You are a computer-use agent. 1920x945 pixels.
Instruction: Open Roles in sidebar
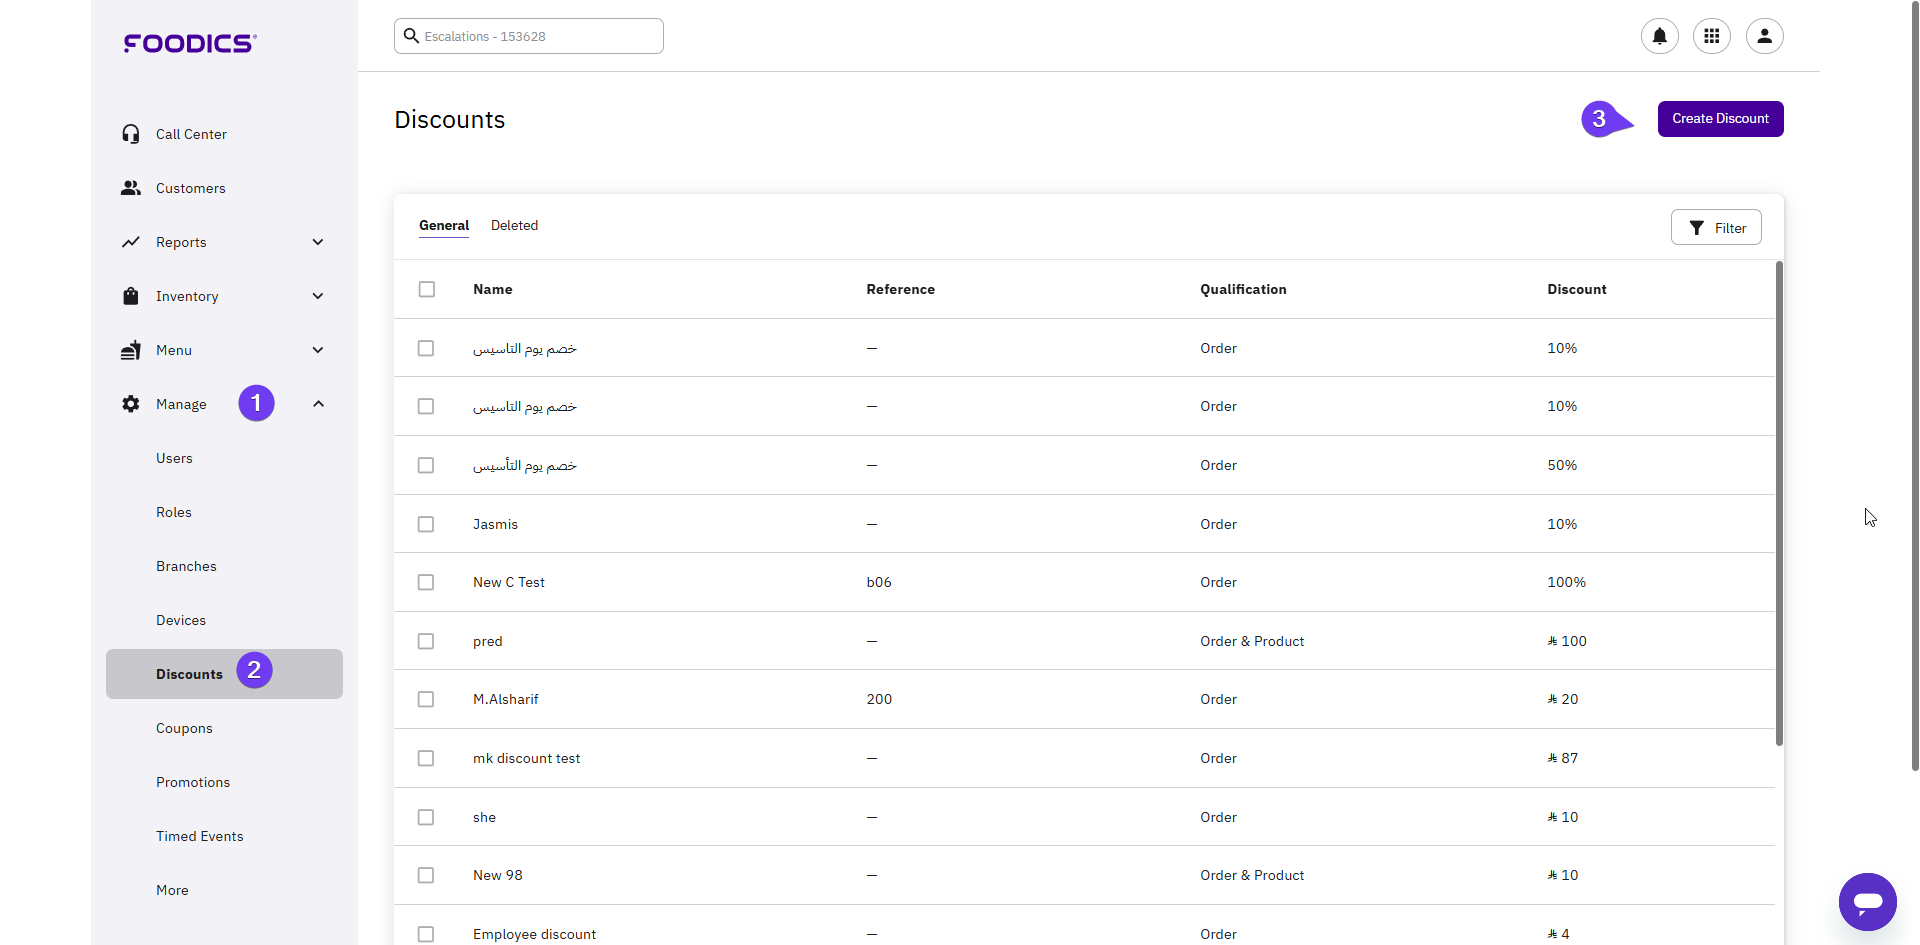pos(174,512)
